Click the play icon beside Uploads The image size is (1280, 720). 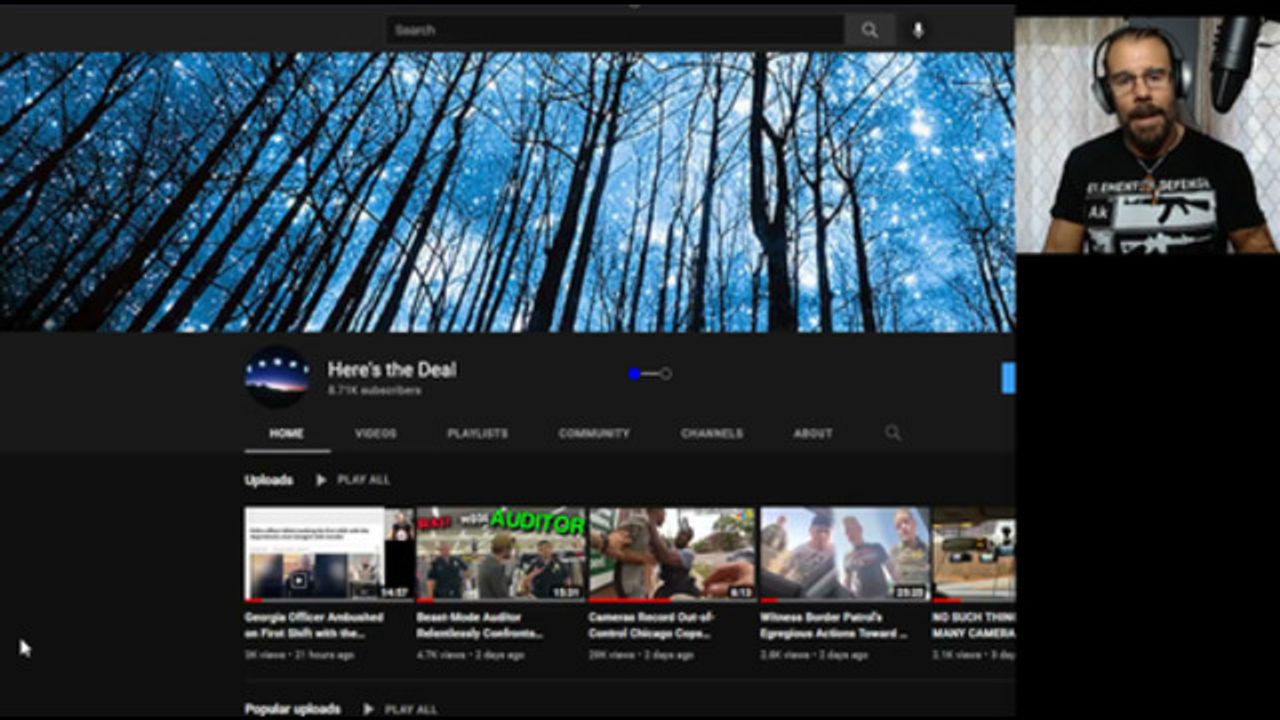point(321,480)
